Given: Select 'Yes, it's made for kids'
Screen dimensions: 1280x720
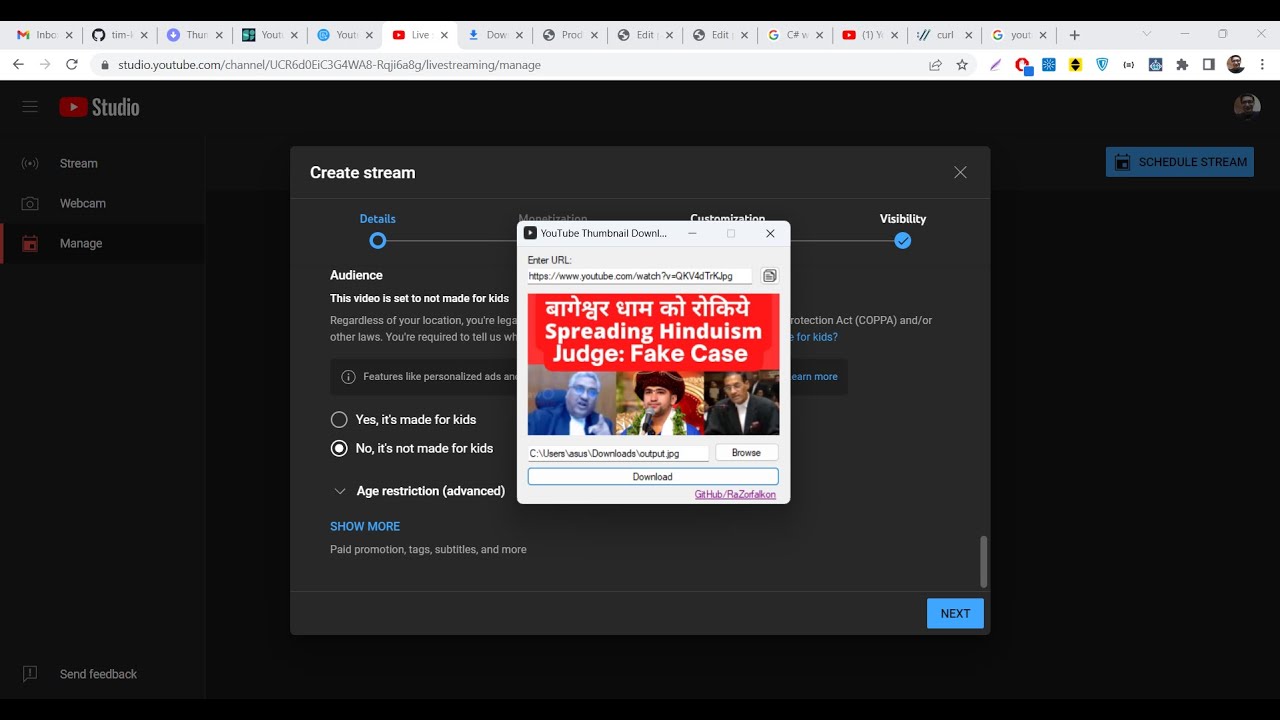Looking at the screenshot, I should 339,420.
